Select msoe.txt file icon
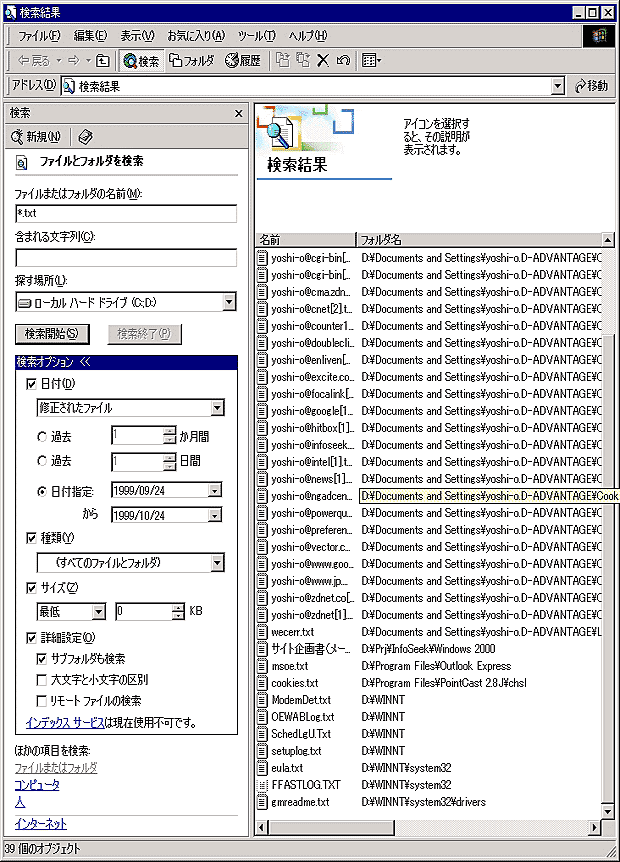This screenshot has height=862, width=620. point(262,666)
